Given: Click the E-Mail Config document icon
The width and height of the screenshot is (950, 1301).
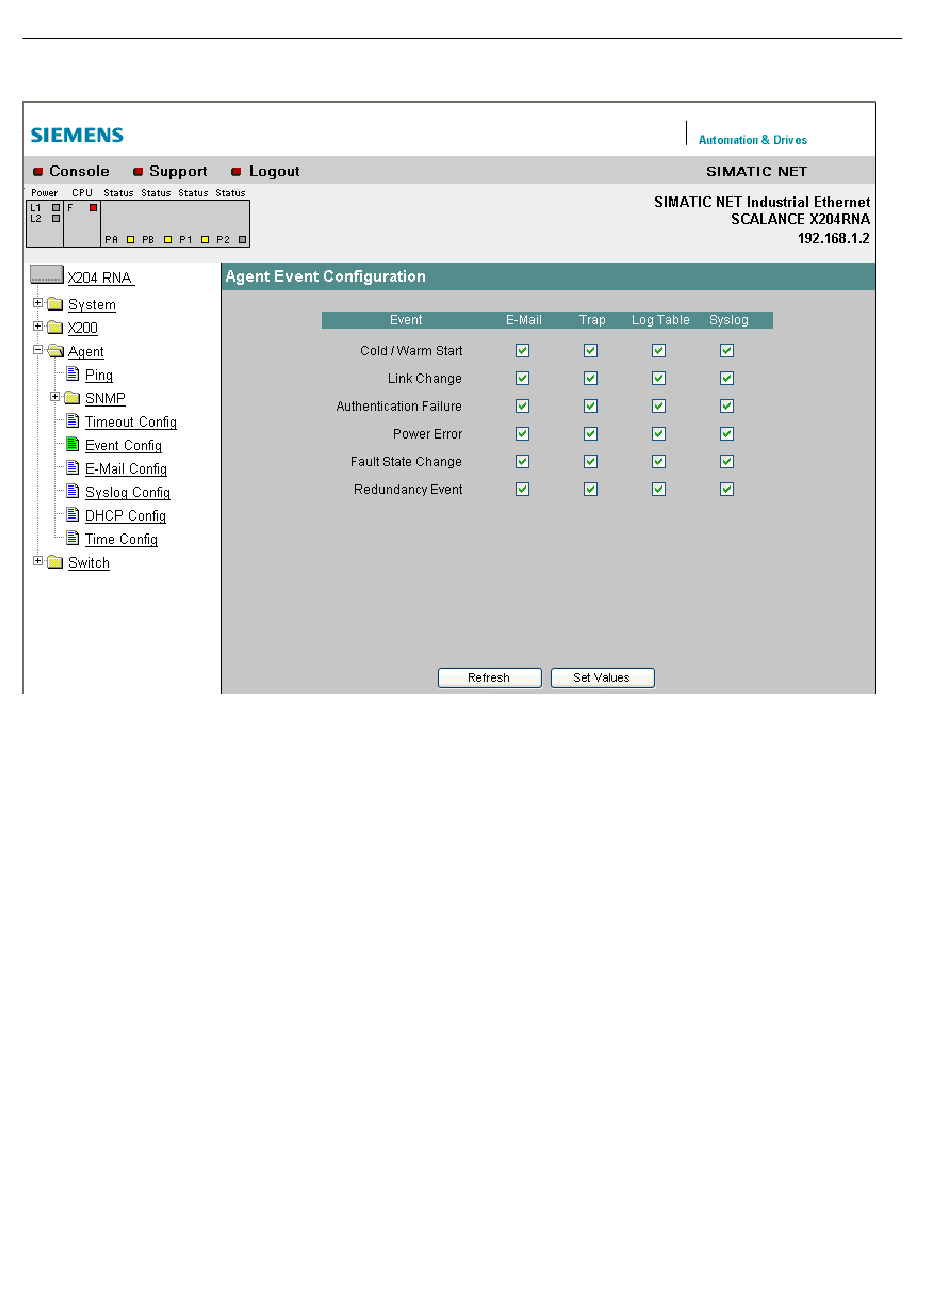Looking at the screenshot, I should (x=73, y=468).
